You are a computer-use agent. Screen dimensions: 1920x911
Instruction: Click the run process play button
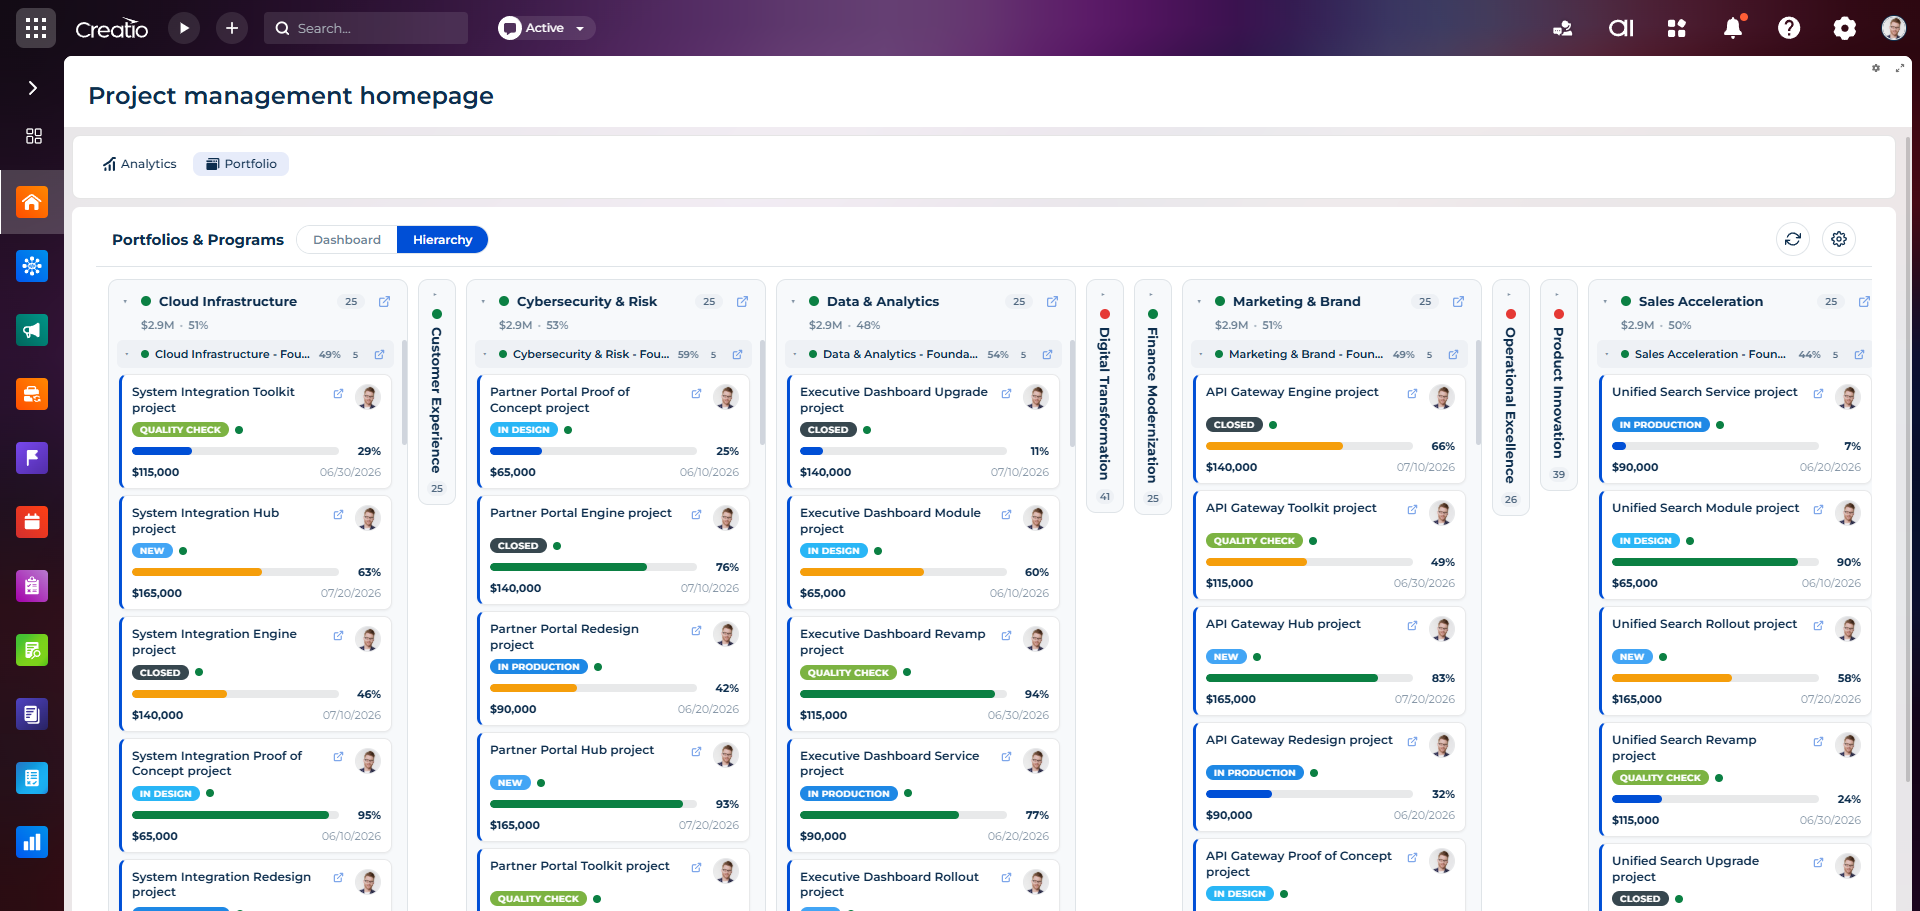184,28
